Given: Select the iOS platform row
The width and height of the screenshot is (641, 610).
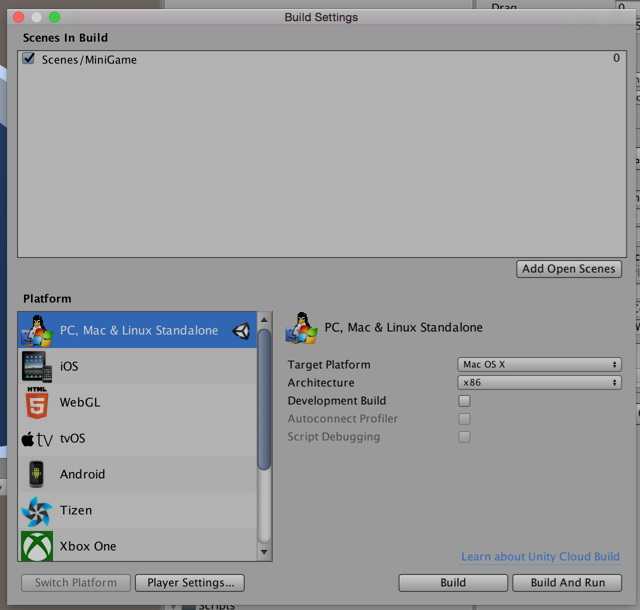Looking at the screenshot, I should pos(137,366).
